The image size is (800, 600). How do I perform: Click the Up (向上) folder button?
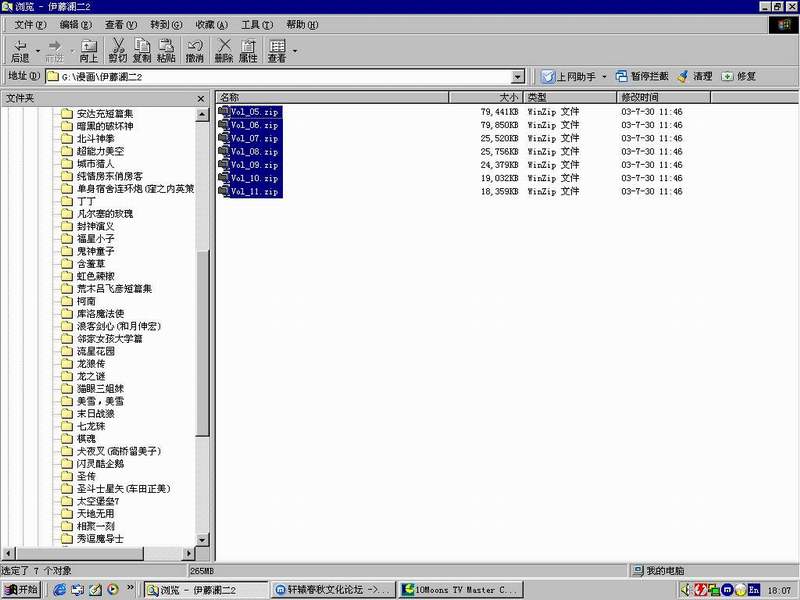(x=88, y=51)
